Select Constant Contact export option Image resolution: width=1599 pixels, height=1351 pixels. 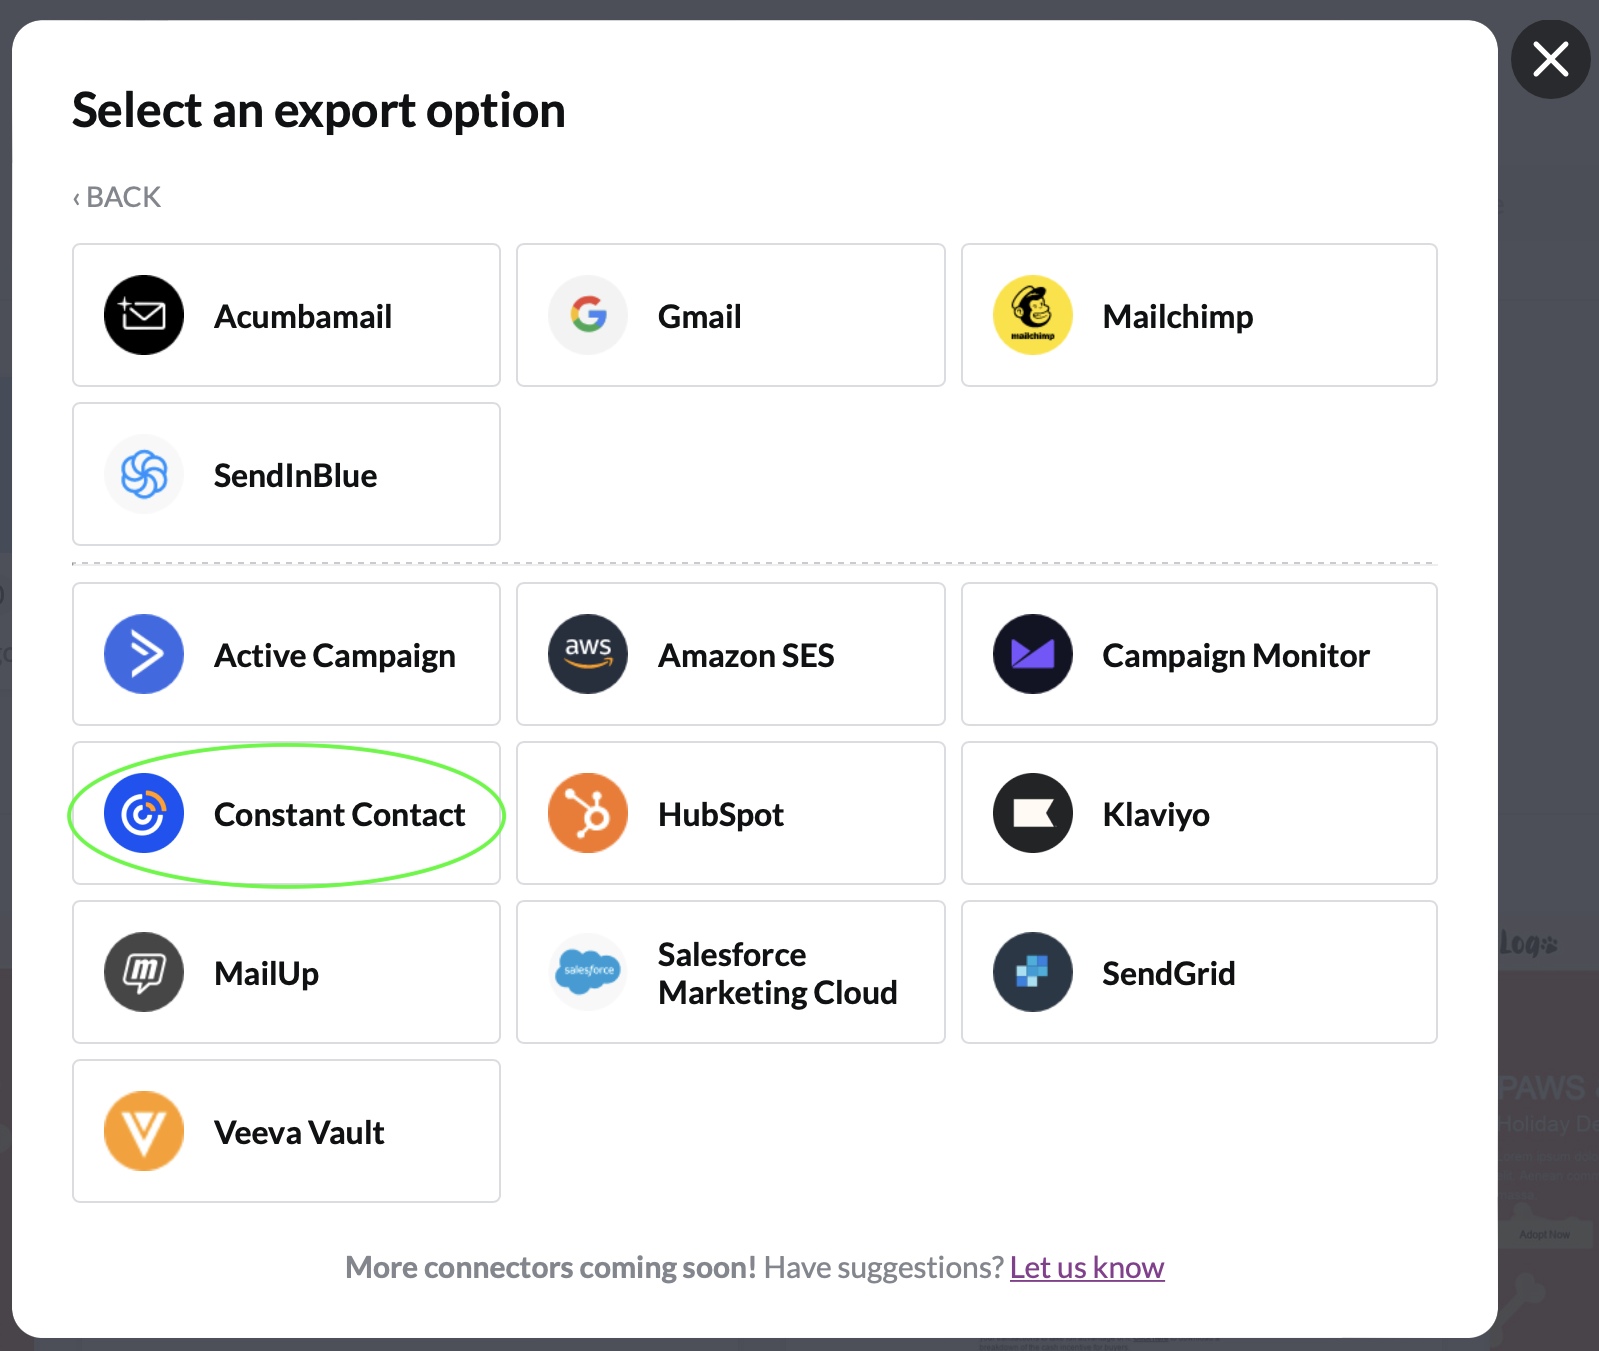286,813
